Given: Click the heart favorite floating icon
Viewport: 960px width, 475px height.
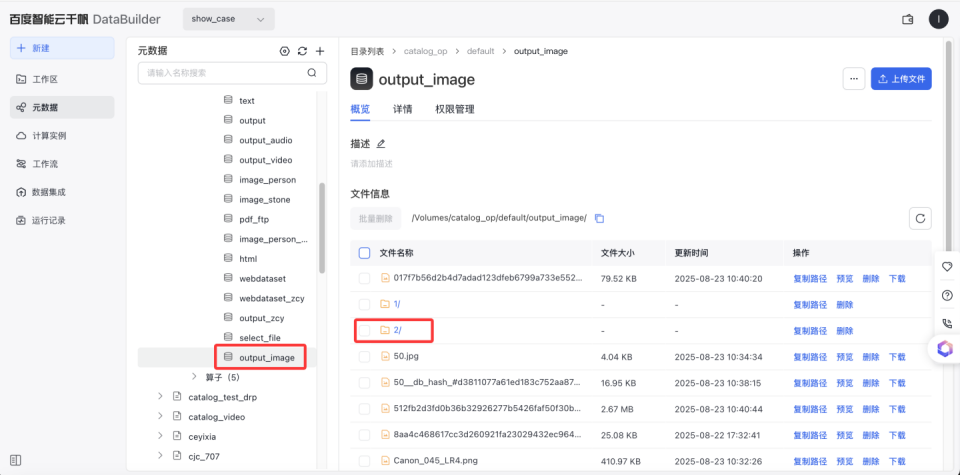Looking at the screenshot, I should pos(947,267).
